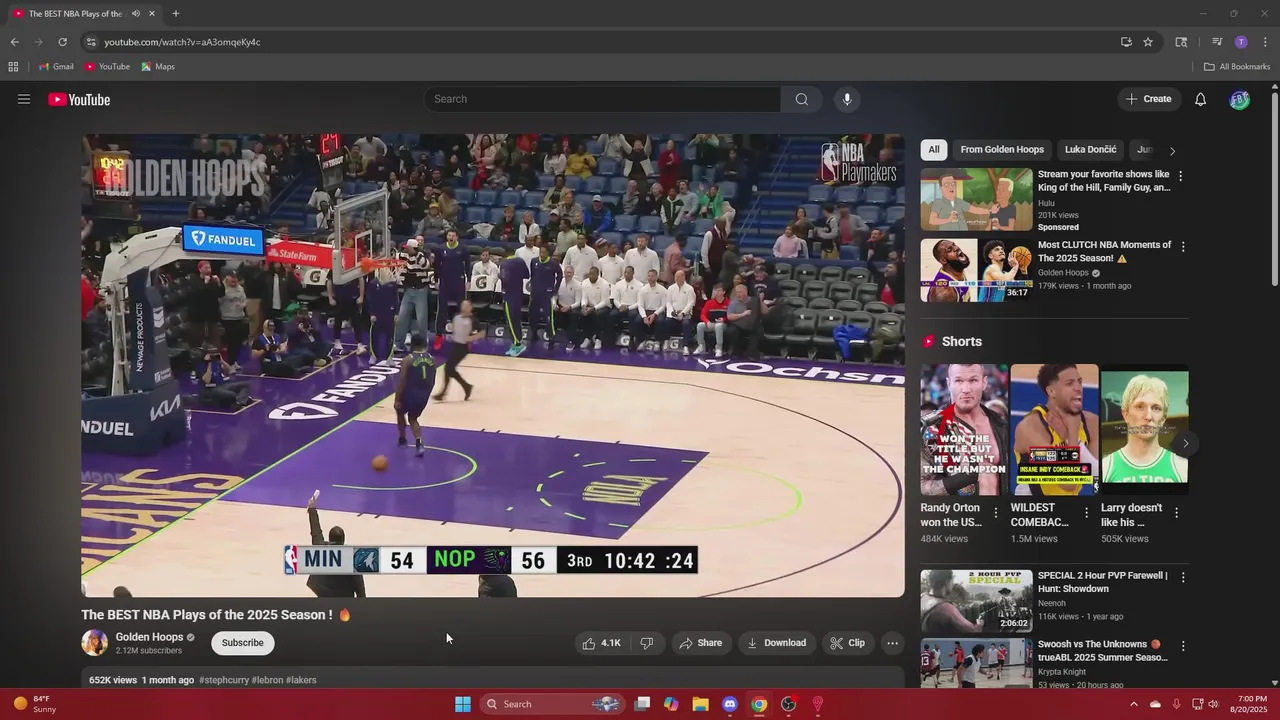Image resolution: width=1280 pixels, height=720 pixels.
Task: Mute the tab via speaker icon
Action: pos(135,14)
